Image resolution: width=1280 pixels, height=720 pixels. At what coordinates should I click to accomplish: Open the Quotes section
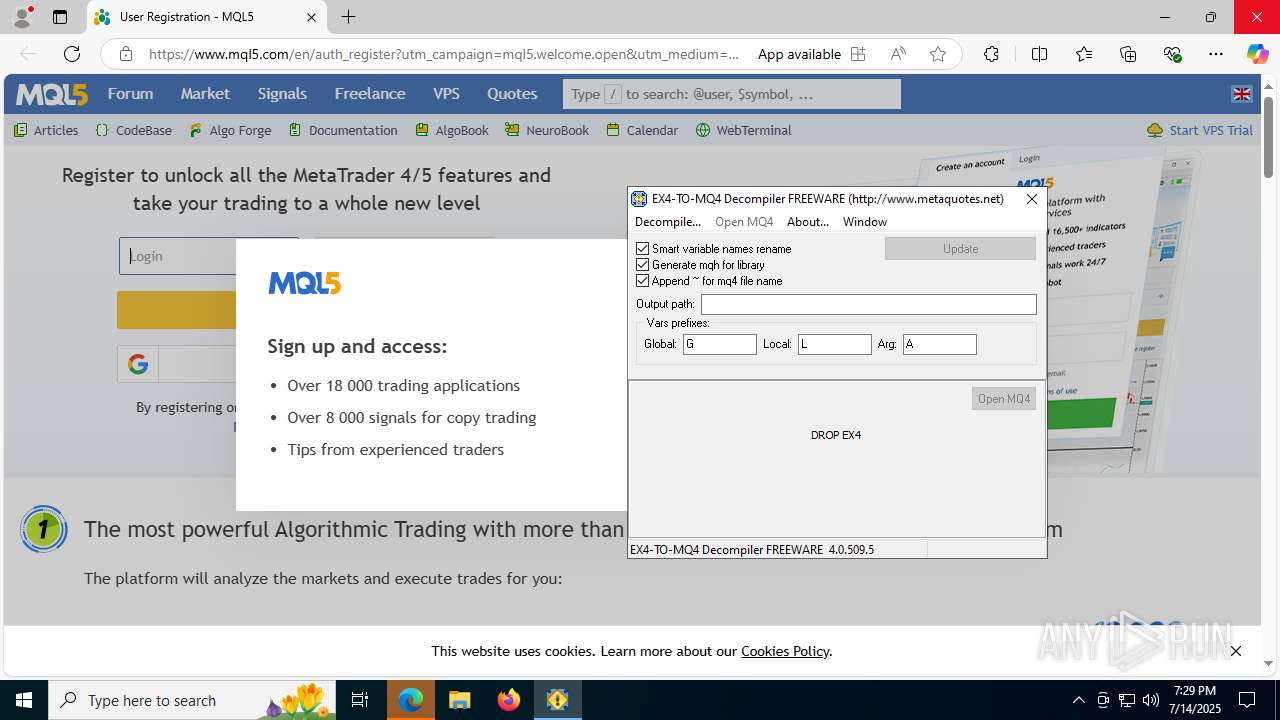point(512,94)
